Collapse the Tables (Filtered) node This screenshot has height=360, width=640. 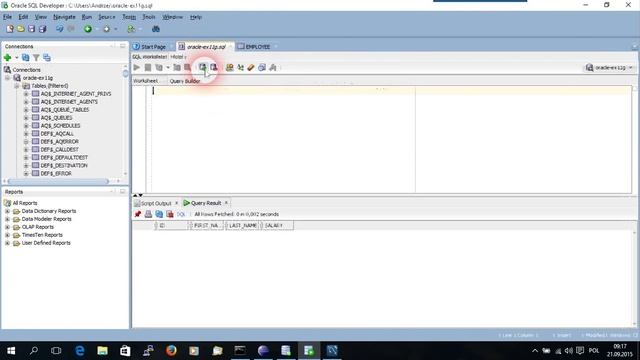17,86
